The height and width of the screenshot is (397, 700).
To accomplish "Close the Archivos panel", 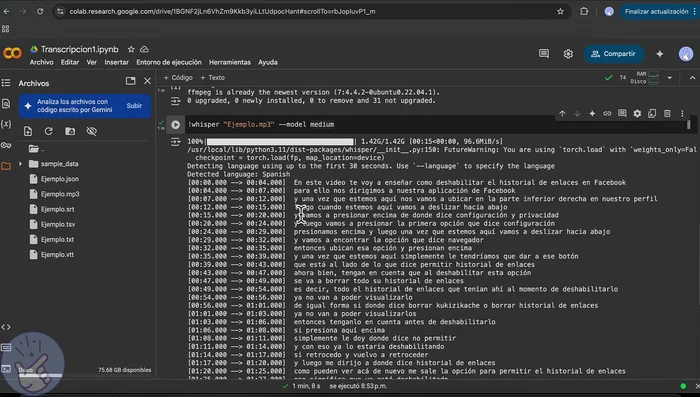I will [x=147, y=81].
